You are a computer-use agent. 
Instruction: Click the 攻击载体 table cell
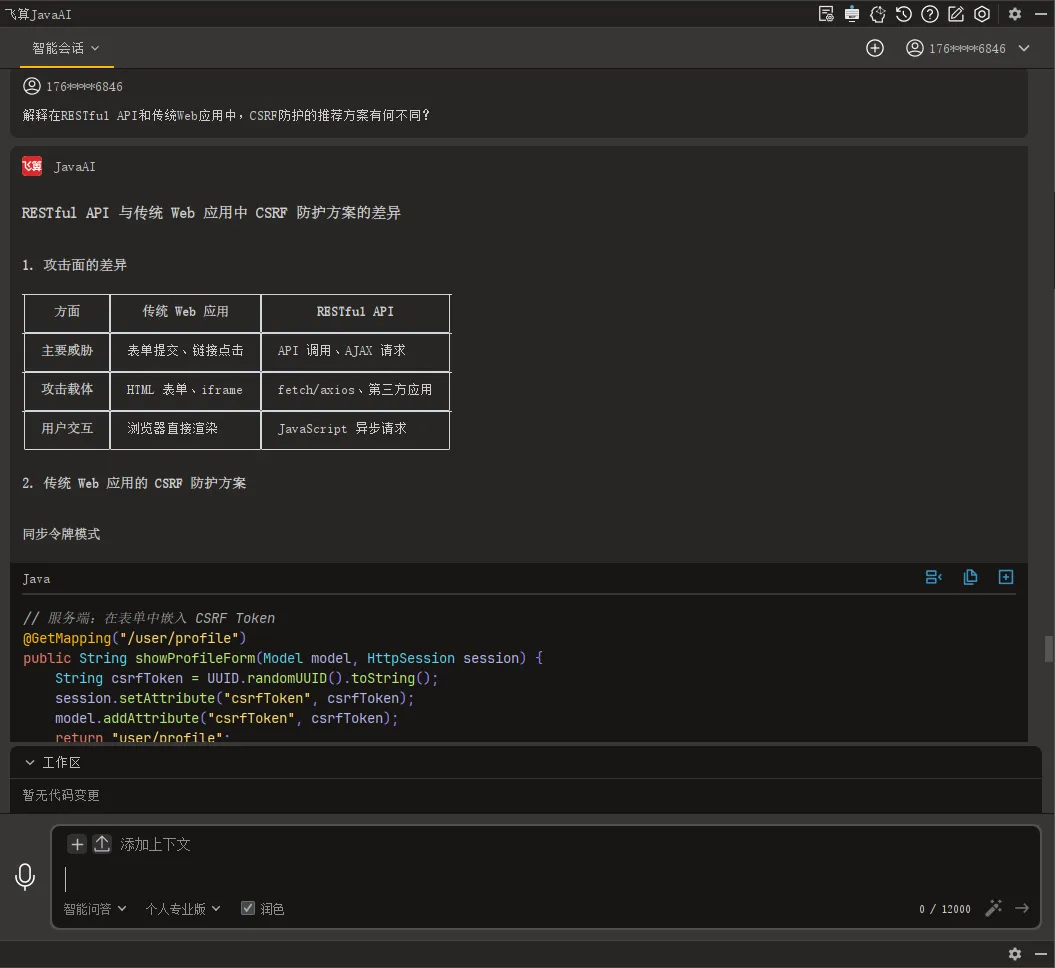(x=67, y=389)
